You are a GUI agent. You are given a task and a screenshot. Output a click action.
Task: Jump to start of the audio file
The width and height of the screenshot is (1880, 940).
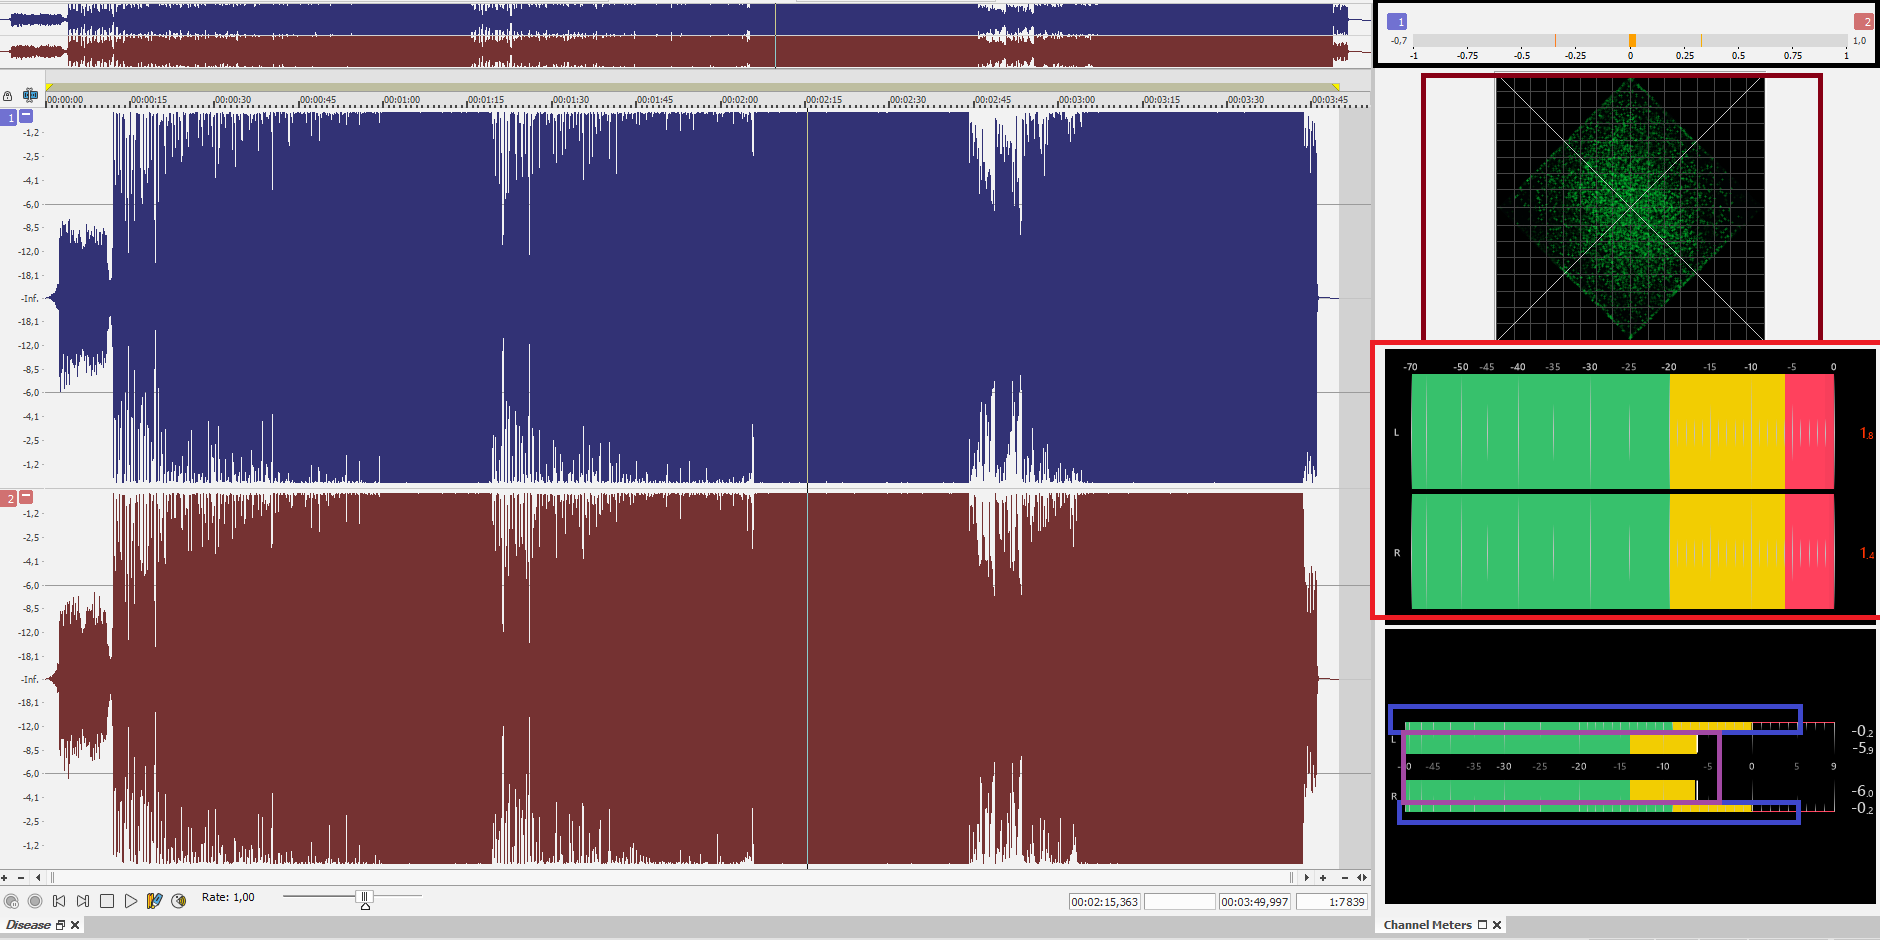(x=59, y=901)
